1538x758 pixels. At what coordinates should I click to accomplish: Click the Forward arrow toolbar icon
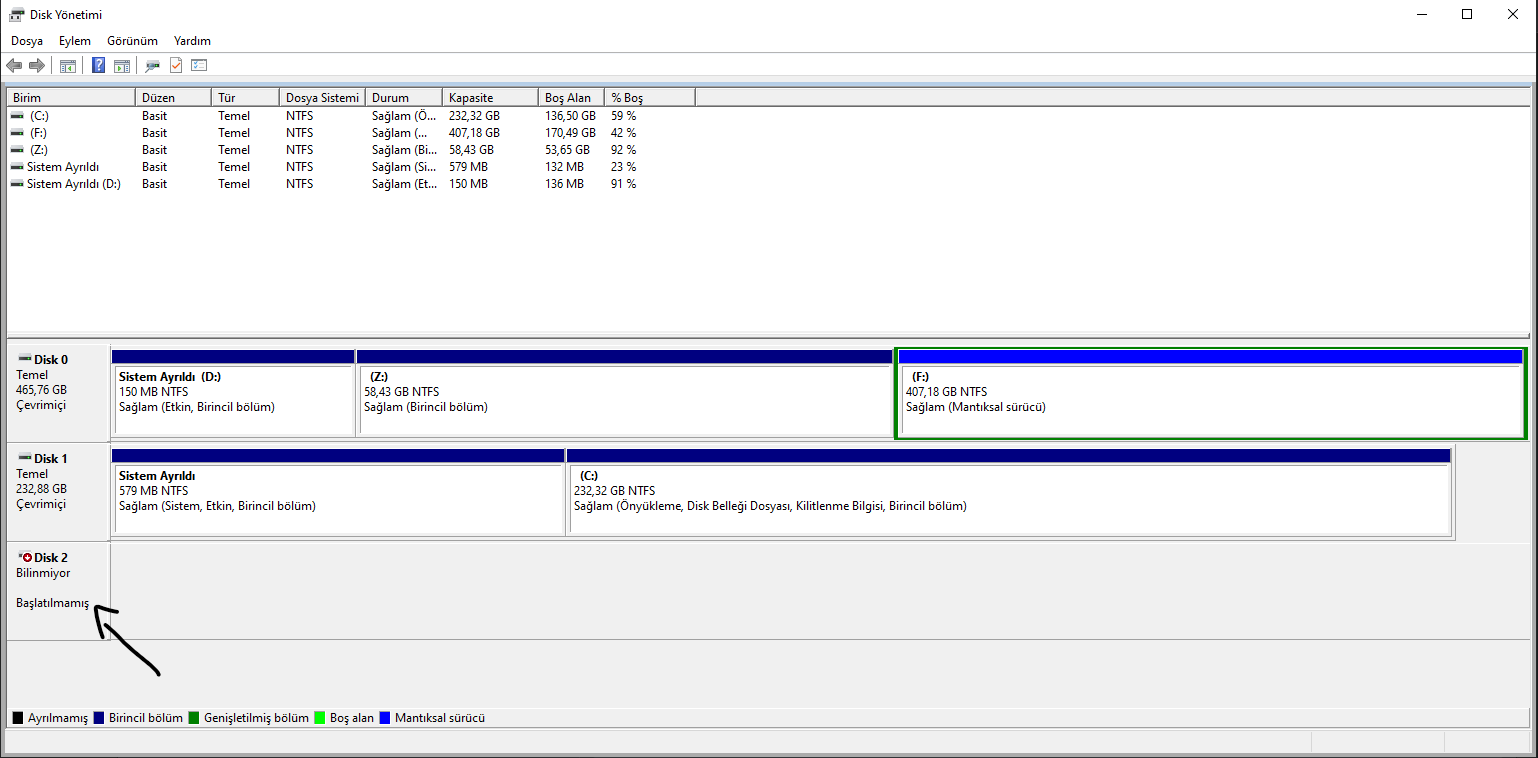pos(37,66)
